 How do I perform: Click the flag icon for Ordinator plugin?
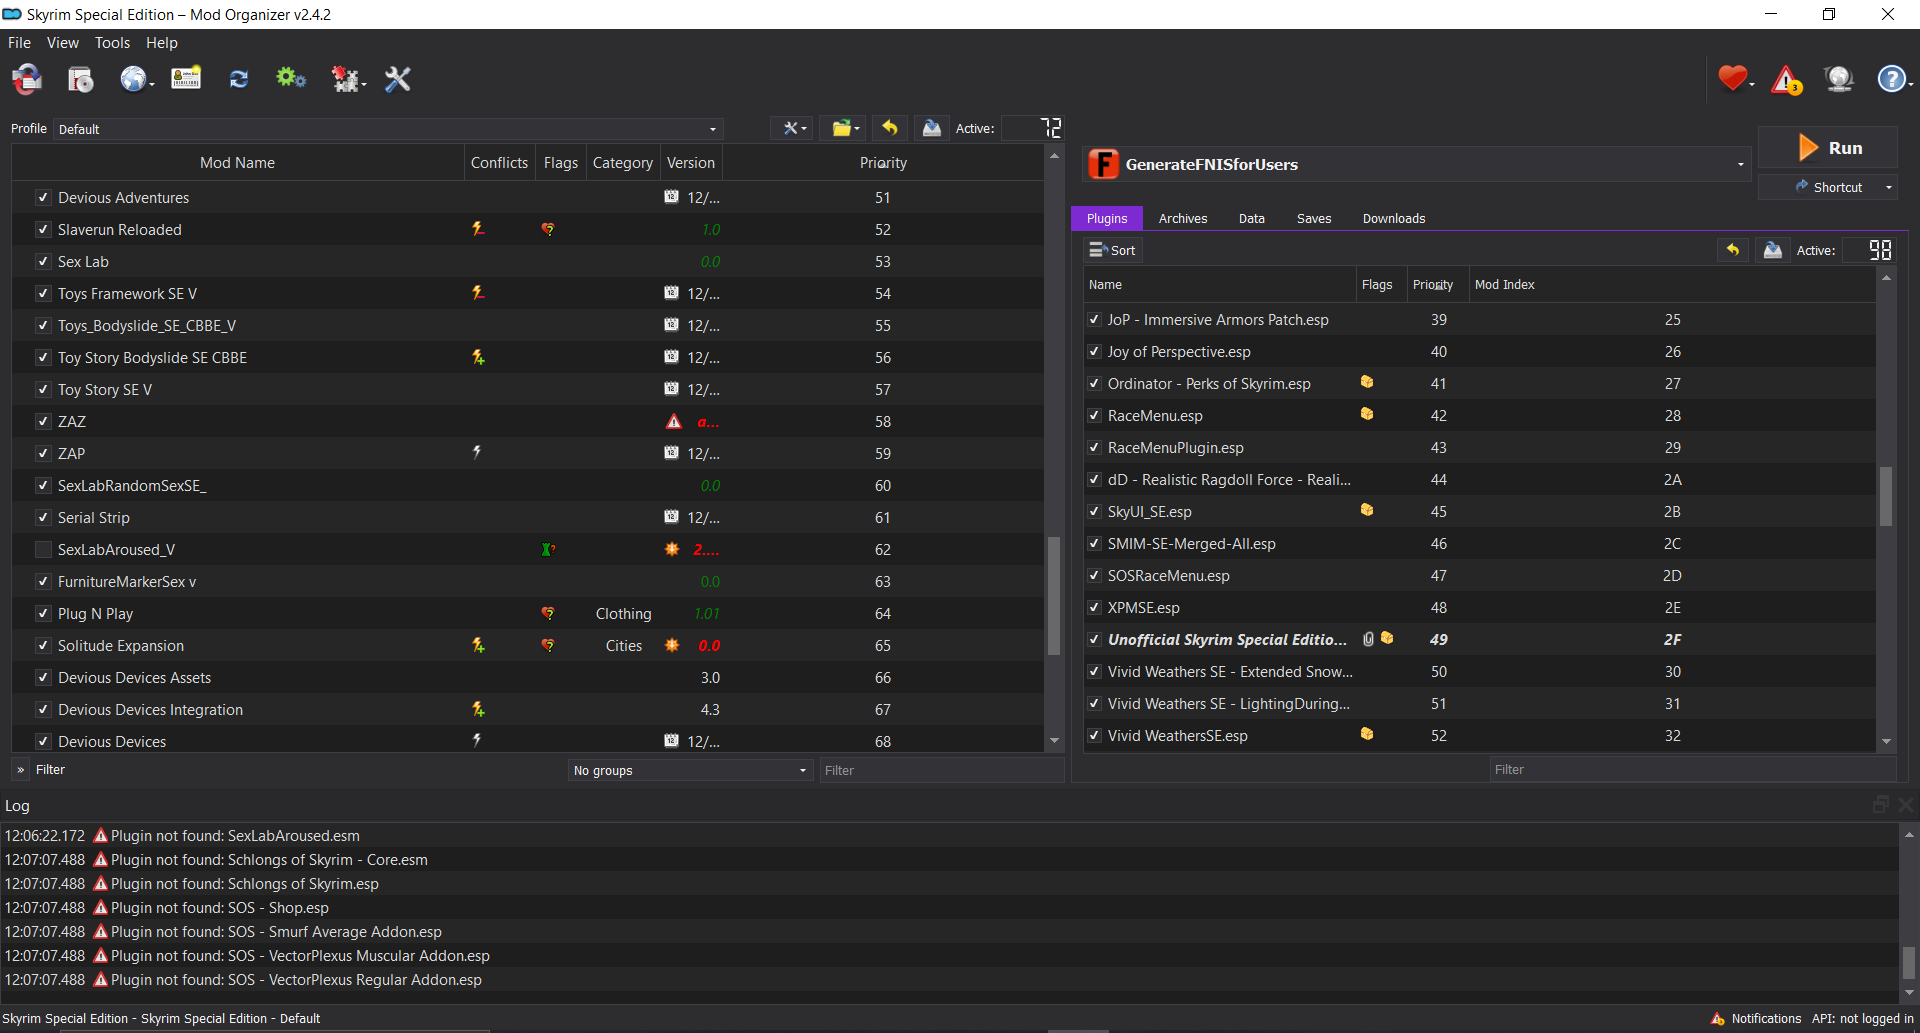(x=1367, y=382)
